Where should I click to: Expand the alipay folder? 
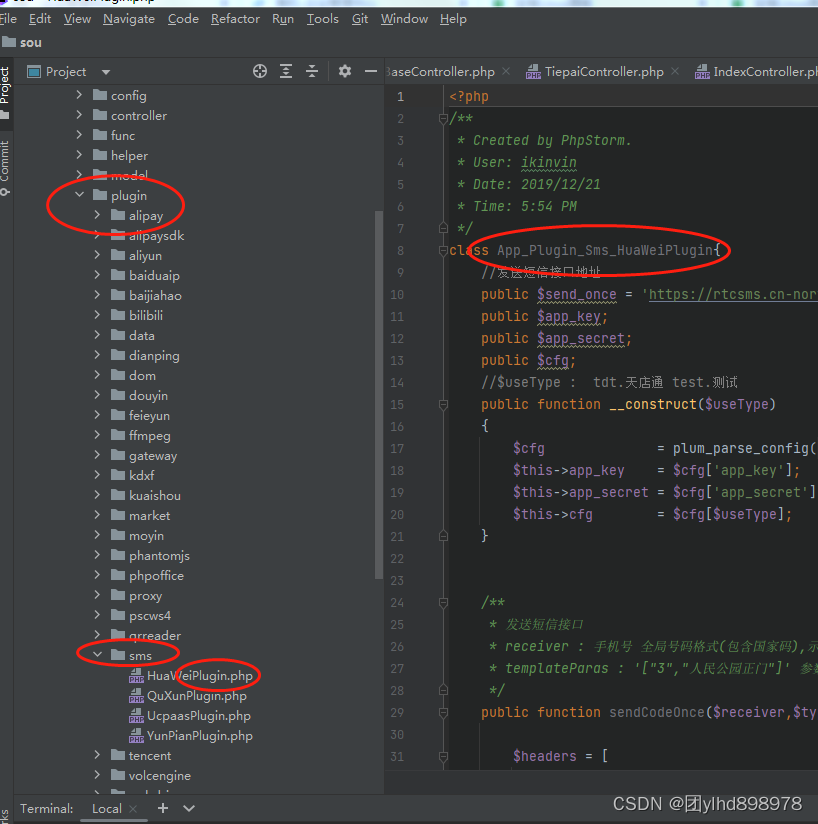pyautogui.click(x=97, y=214)
